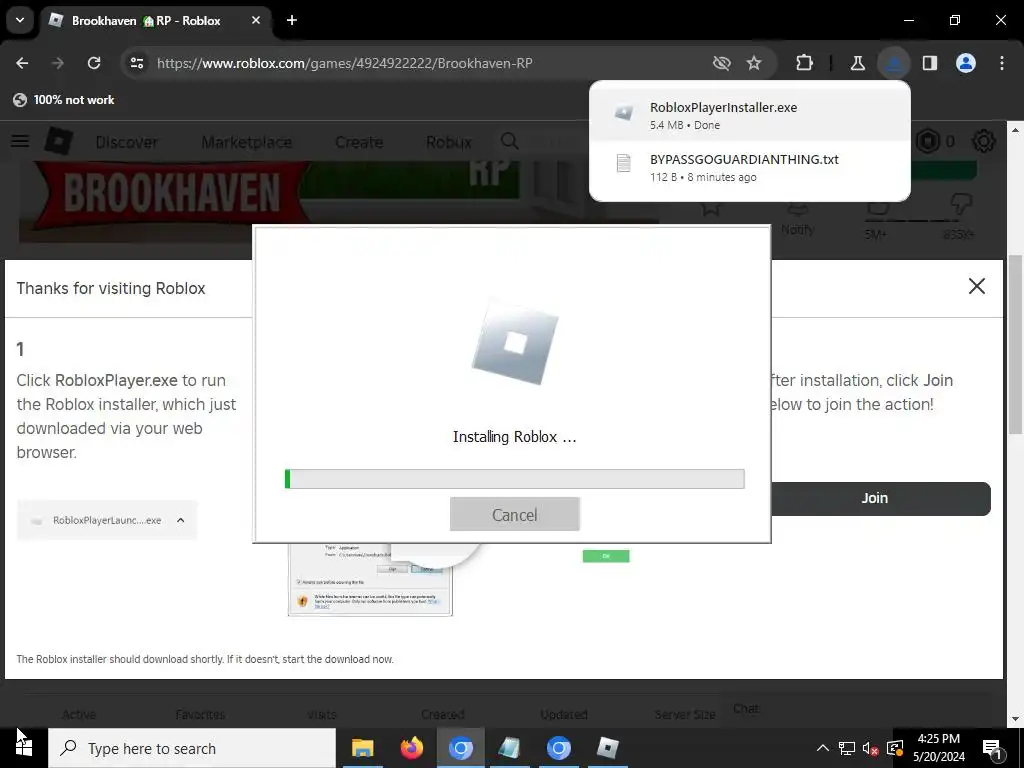This screenshot has height=768, width=1024.
Task: Click the muted volume tray icon
Action: pyautogui.click(x=870, y=748)
